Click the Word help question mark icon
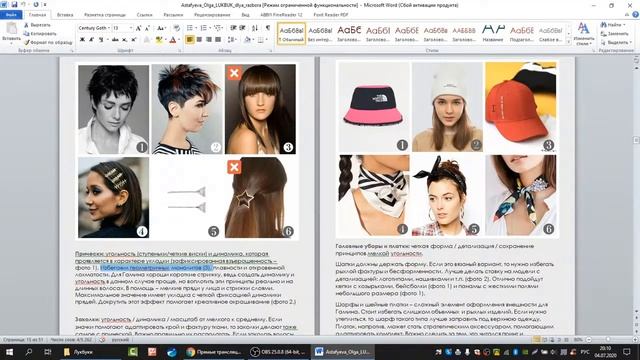 click(635, 15)
